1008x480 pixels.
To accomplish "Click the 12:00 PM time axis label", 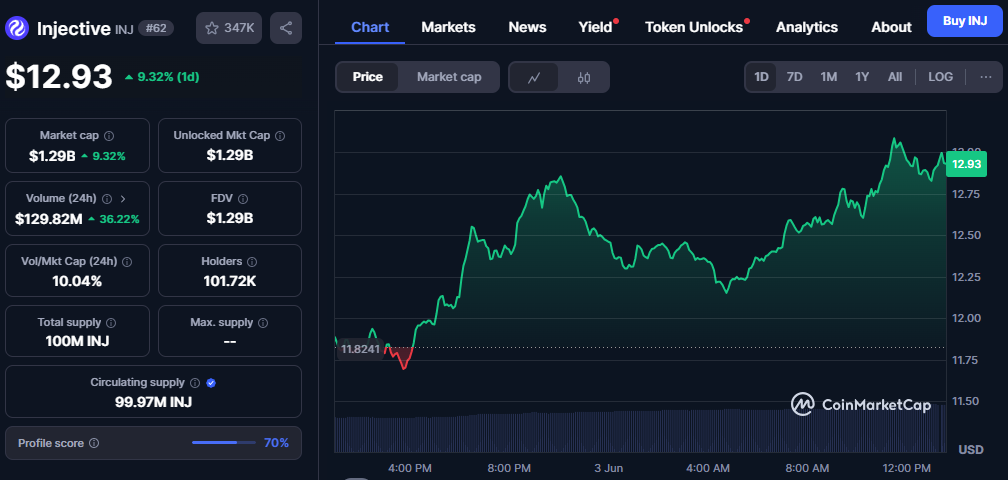I will point(906,468).
